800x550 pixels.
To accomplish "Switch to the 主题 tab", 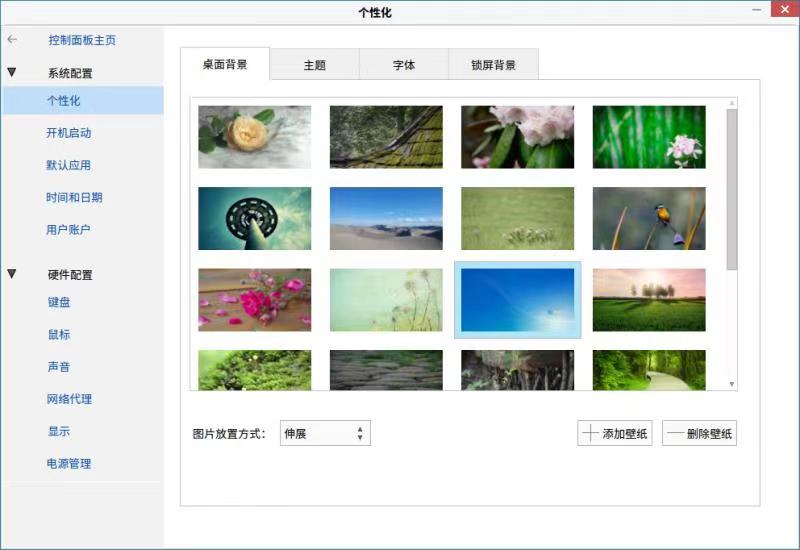I will (x=314, y=65).
